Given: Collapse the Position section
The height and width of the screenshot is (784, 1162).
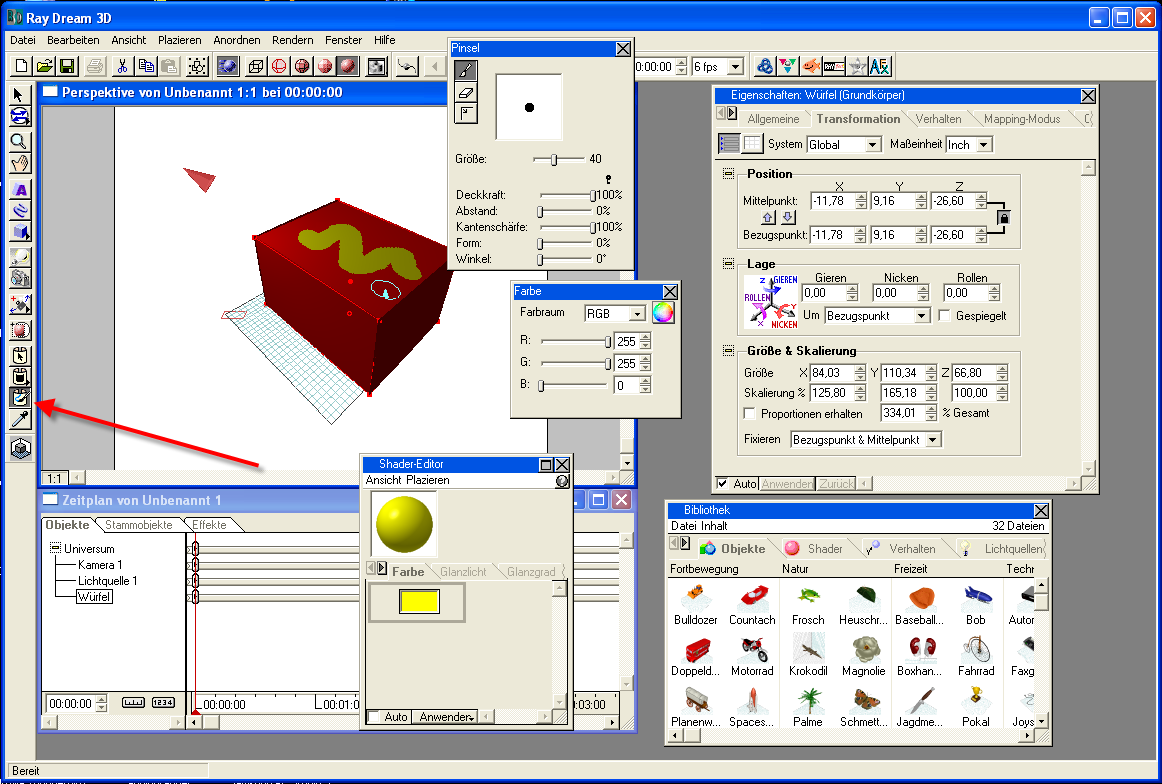Looking at the screenshot, I should pyautogui.click(x=728, y=173).
